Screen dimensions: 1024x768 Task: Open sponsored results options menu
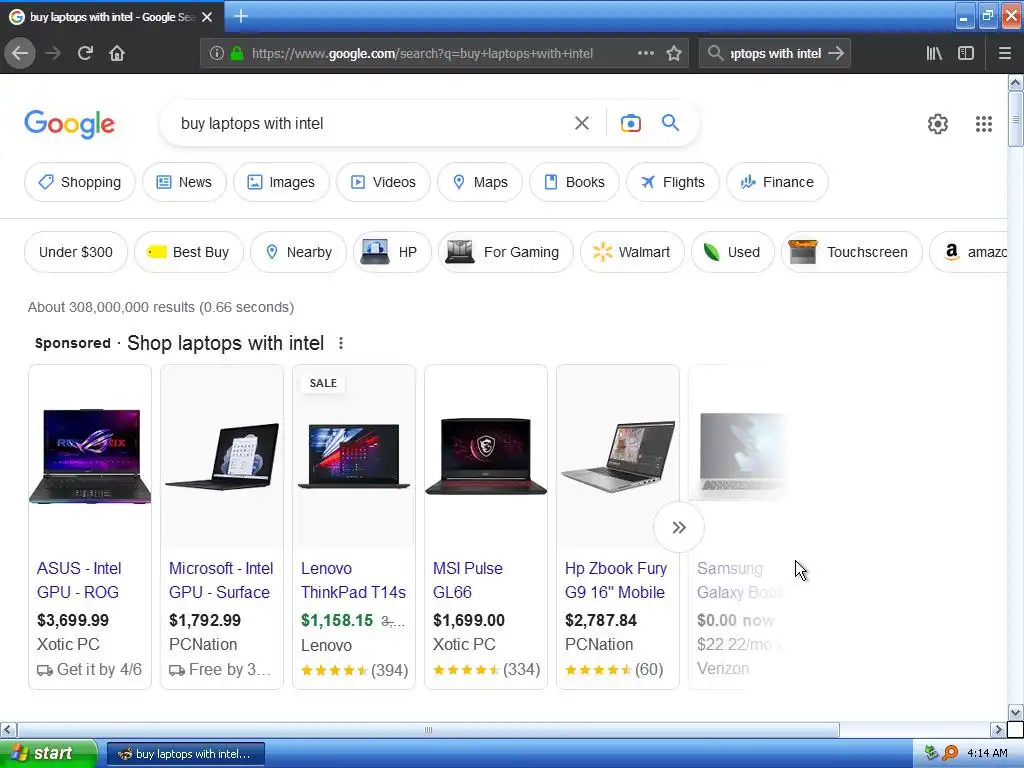coord(340,343)
